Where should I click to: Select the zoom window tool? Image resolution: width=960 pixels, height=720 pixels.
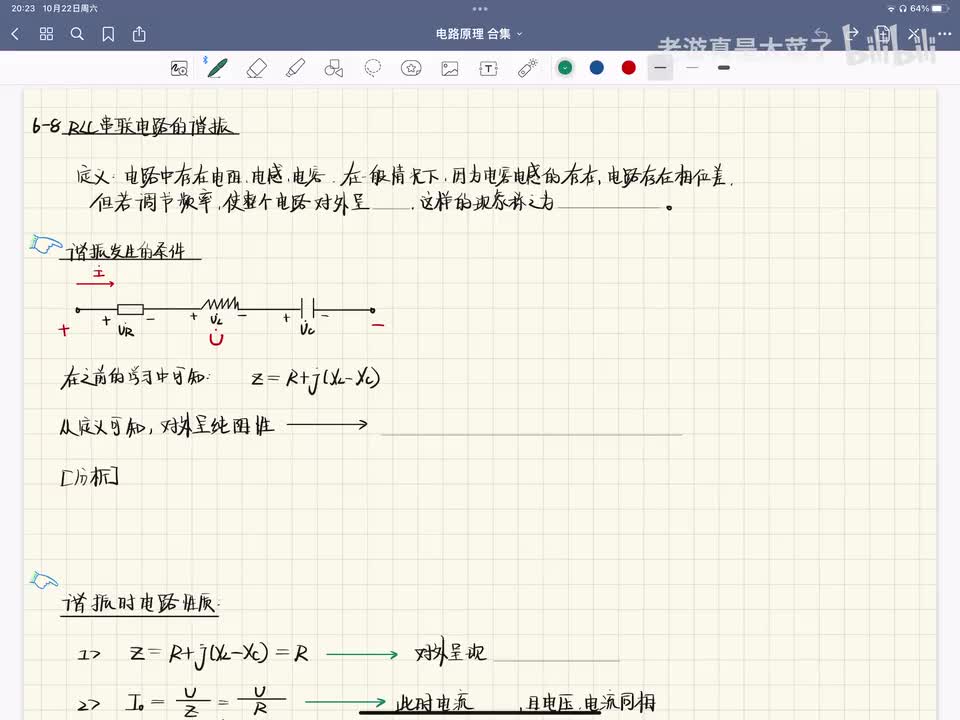click(179, 69)
